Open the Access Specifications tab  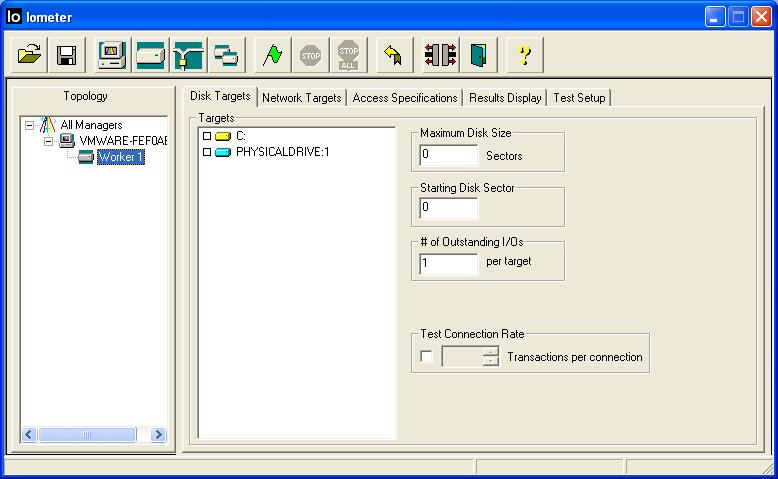coord(405,98)
